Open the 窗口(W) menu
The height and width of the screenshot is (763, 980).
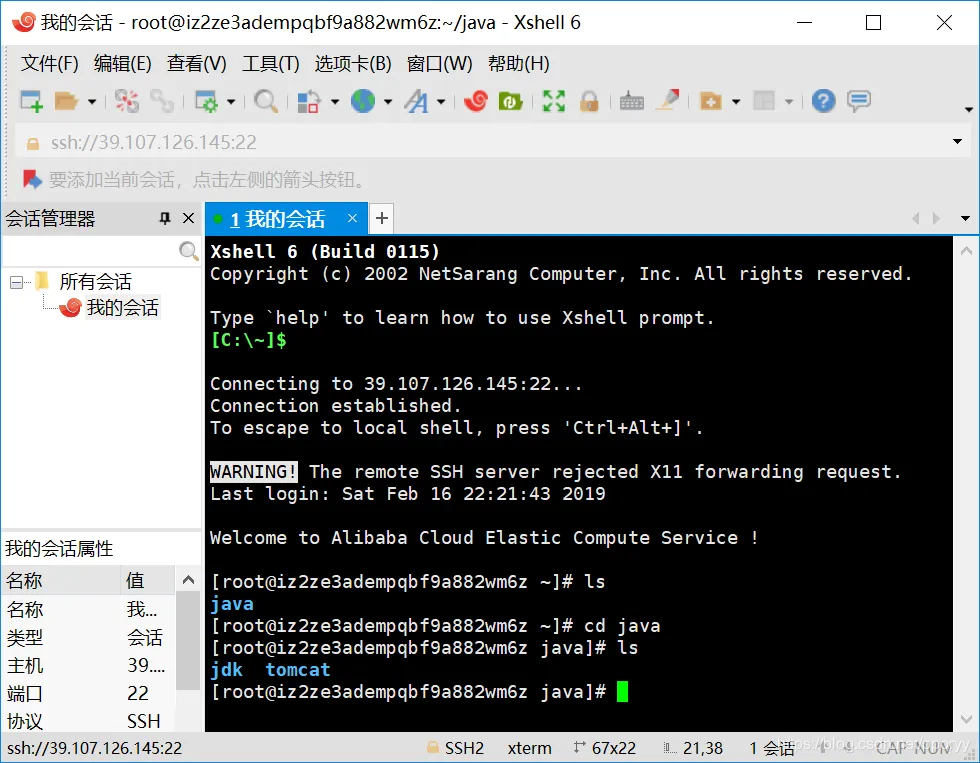[439, 64]
